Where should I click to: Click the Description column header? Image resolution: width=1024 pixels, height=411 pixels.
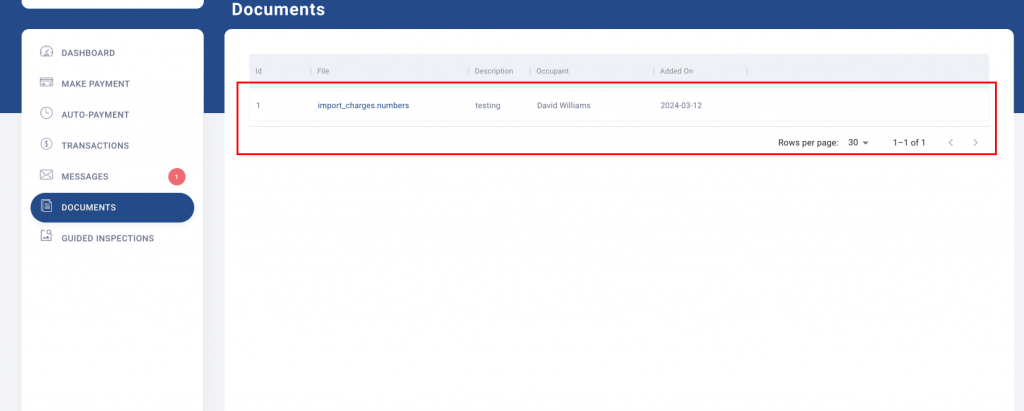coord(494,71)
